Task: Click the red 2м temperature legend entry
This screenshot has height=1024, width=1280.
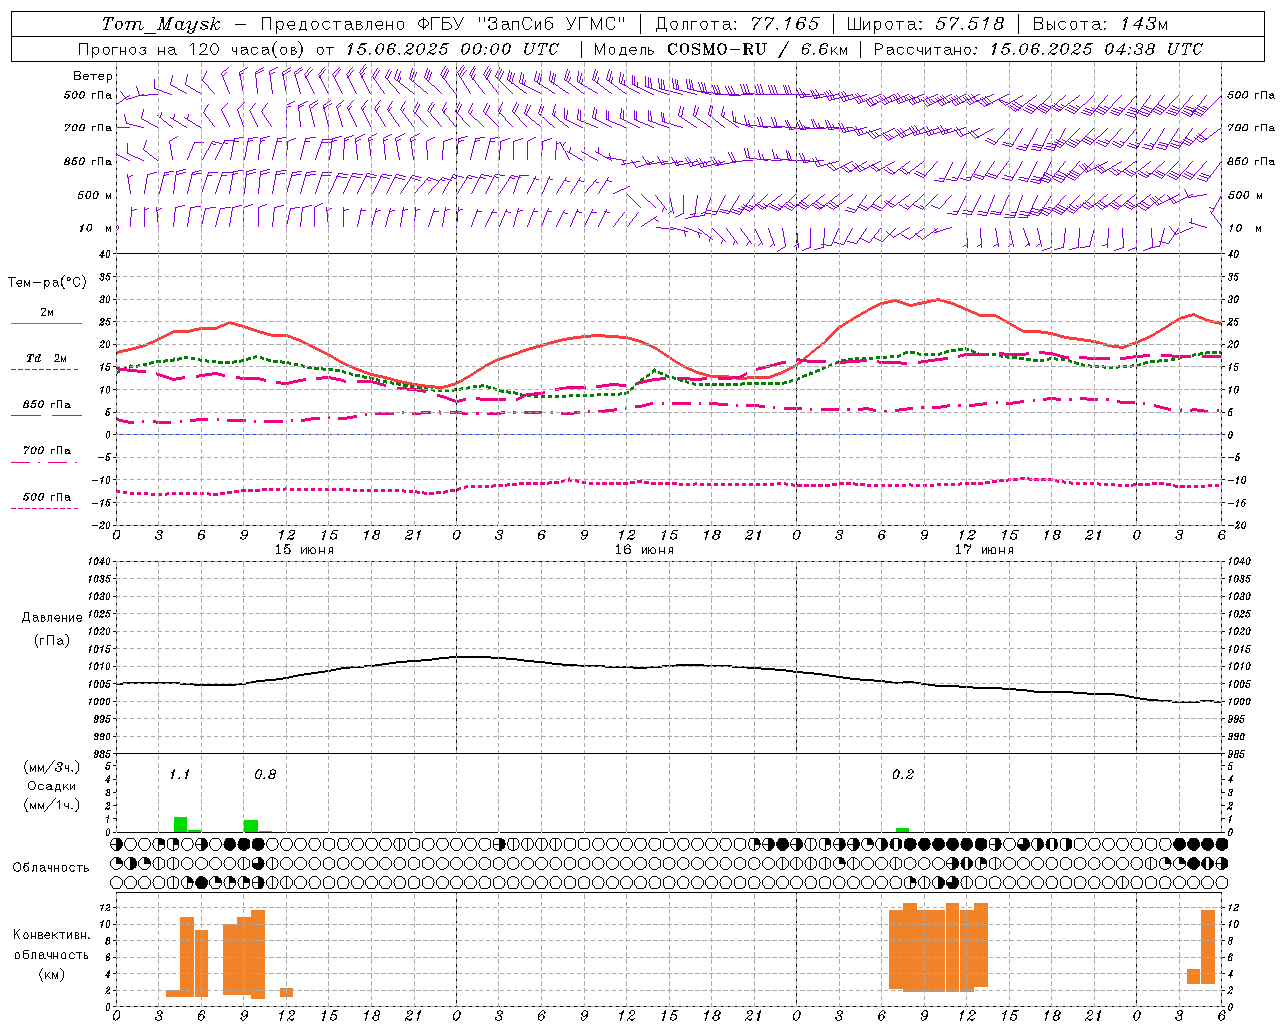Action: [47, 317]
